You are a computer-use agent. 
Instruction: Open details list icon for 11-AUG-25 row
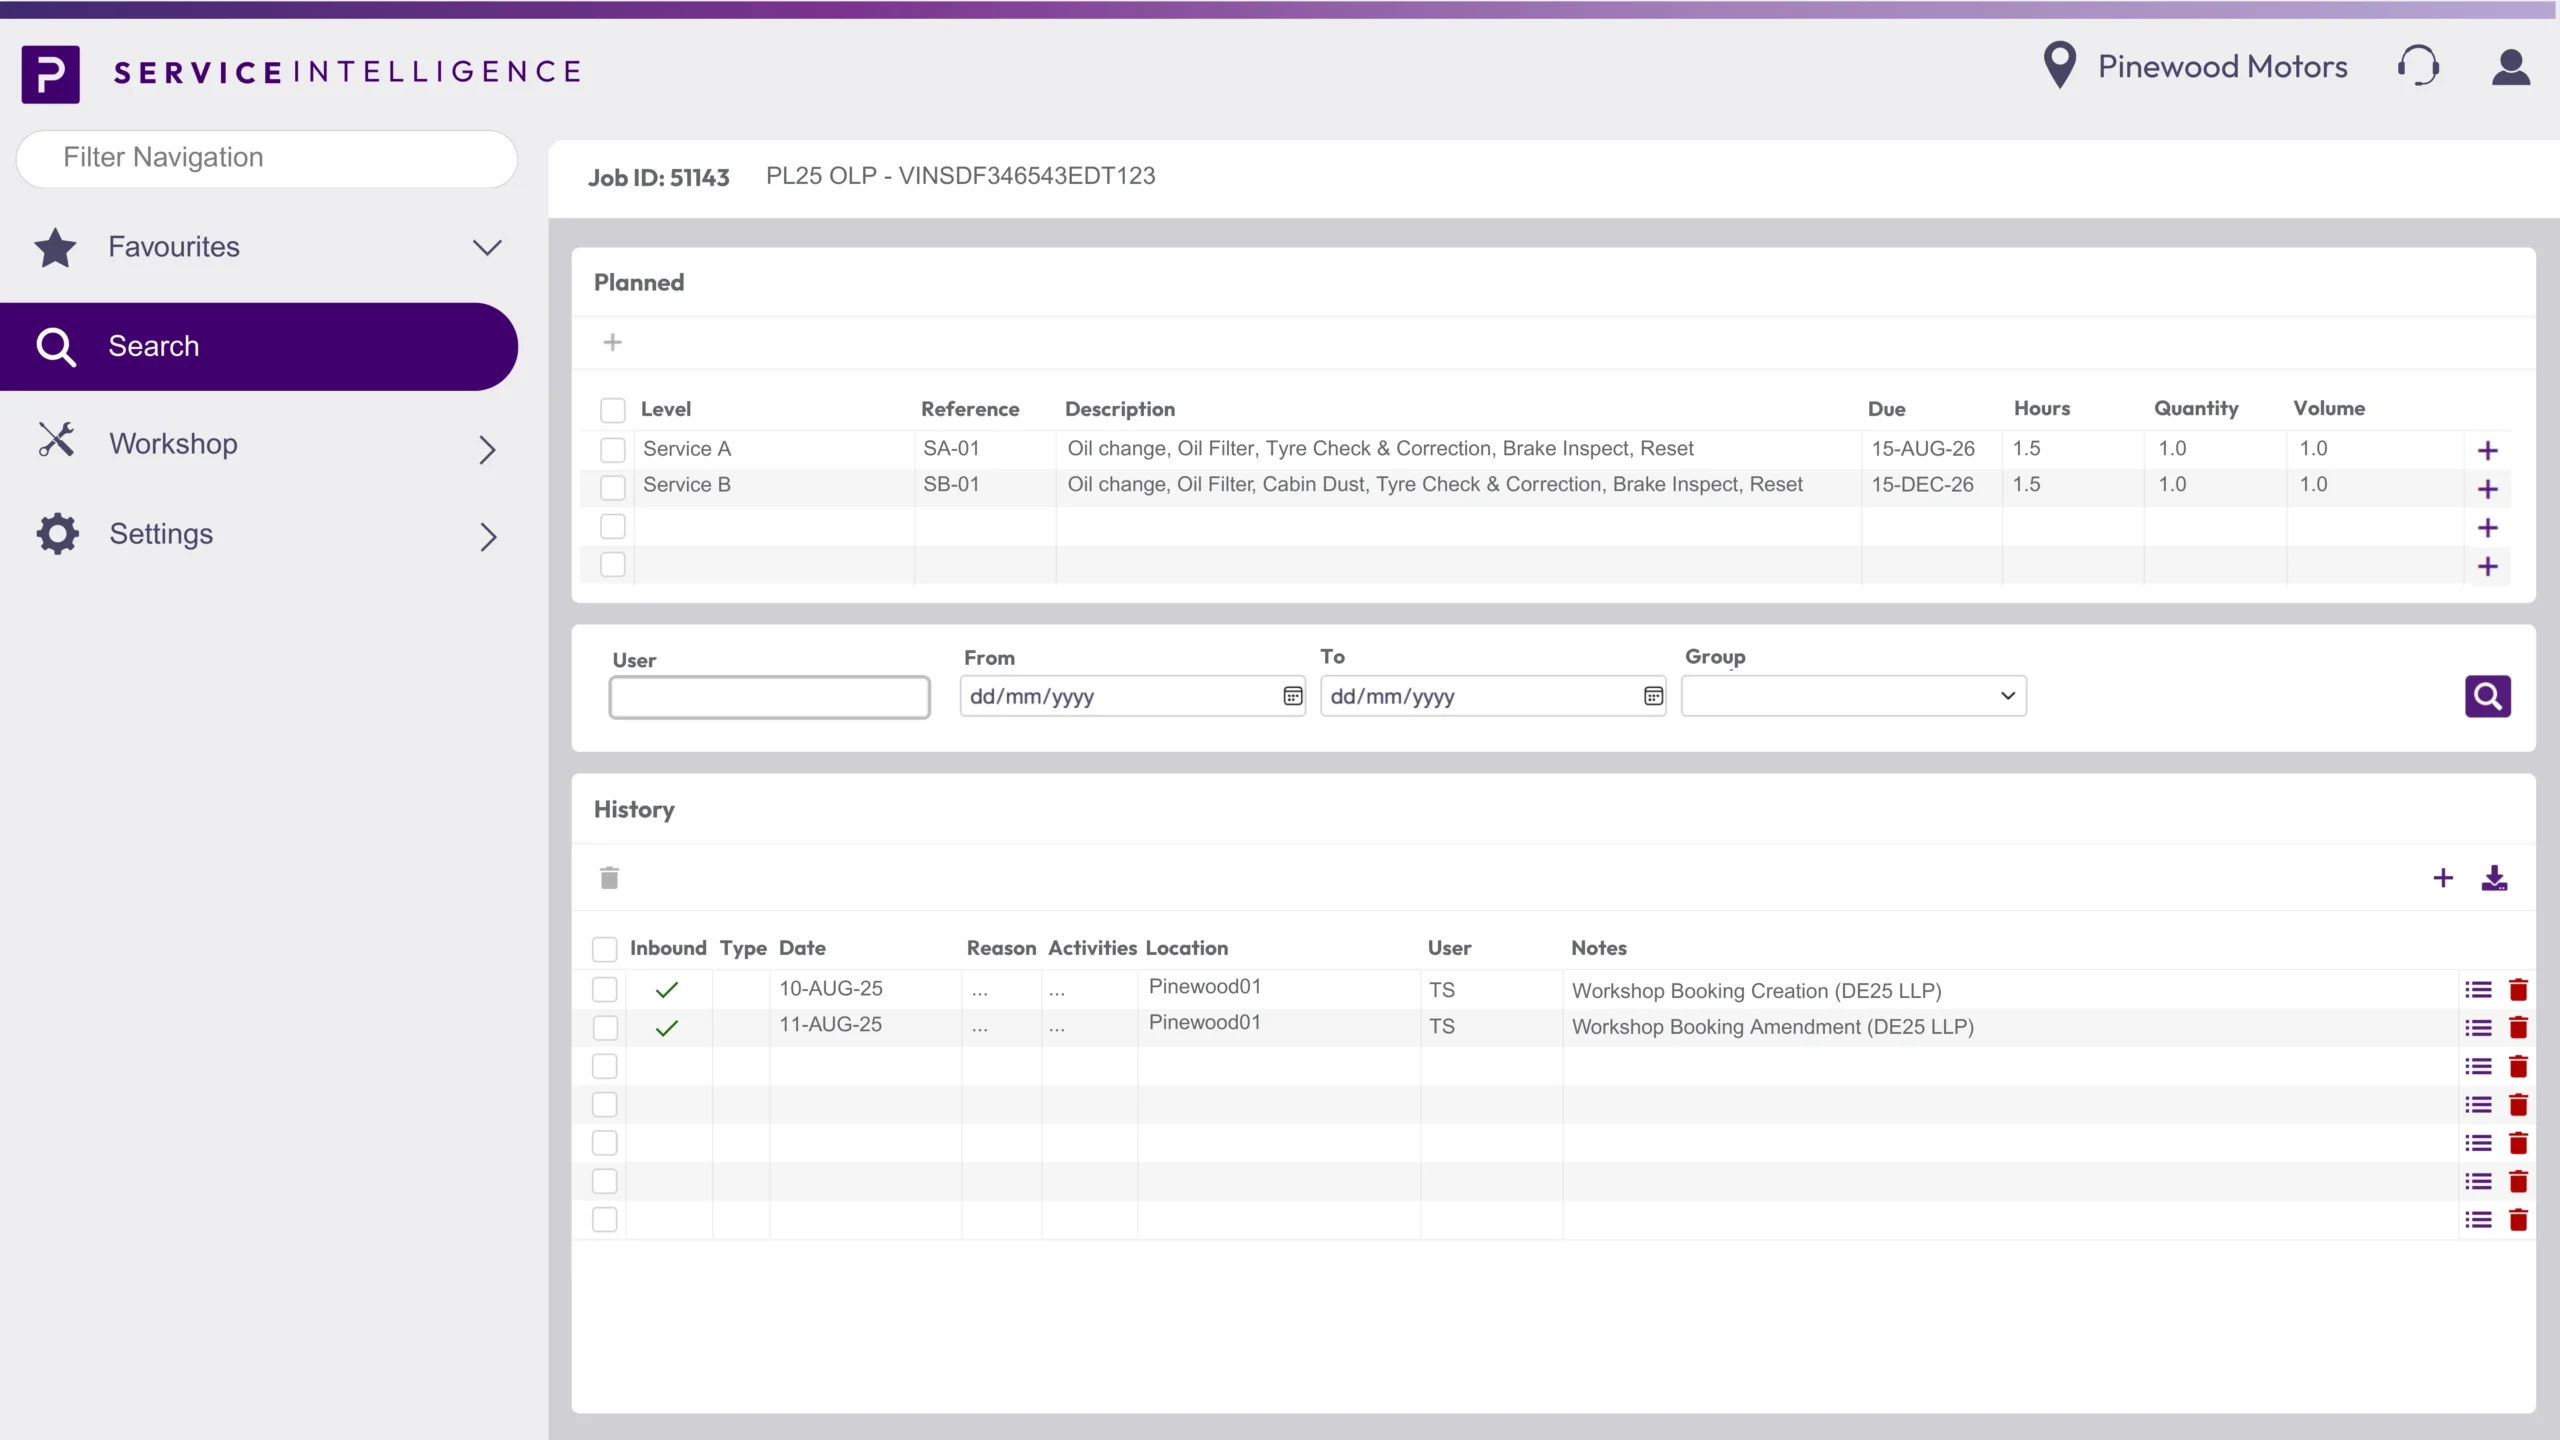pos(2478,1028)
